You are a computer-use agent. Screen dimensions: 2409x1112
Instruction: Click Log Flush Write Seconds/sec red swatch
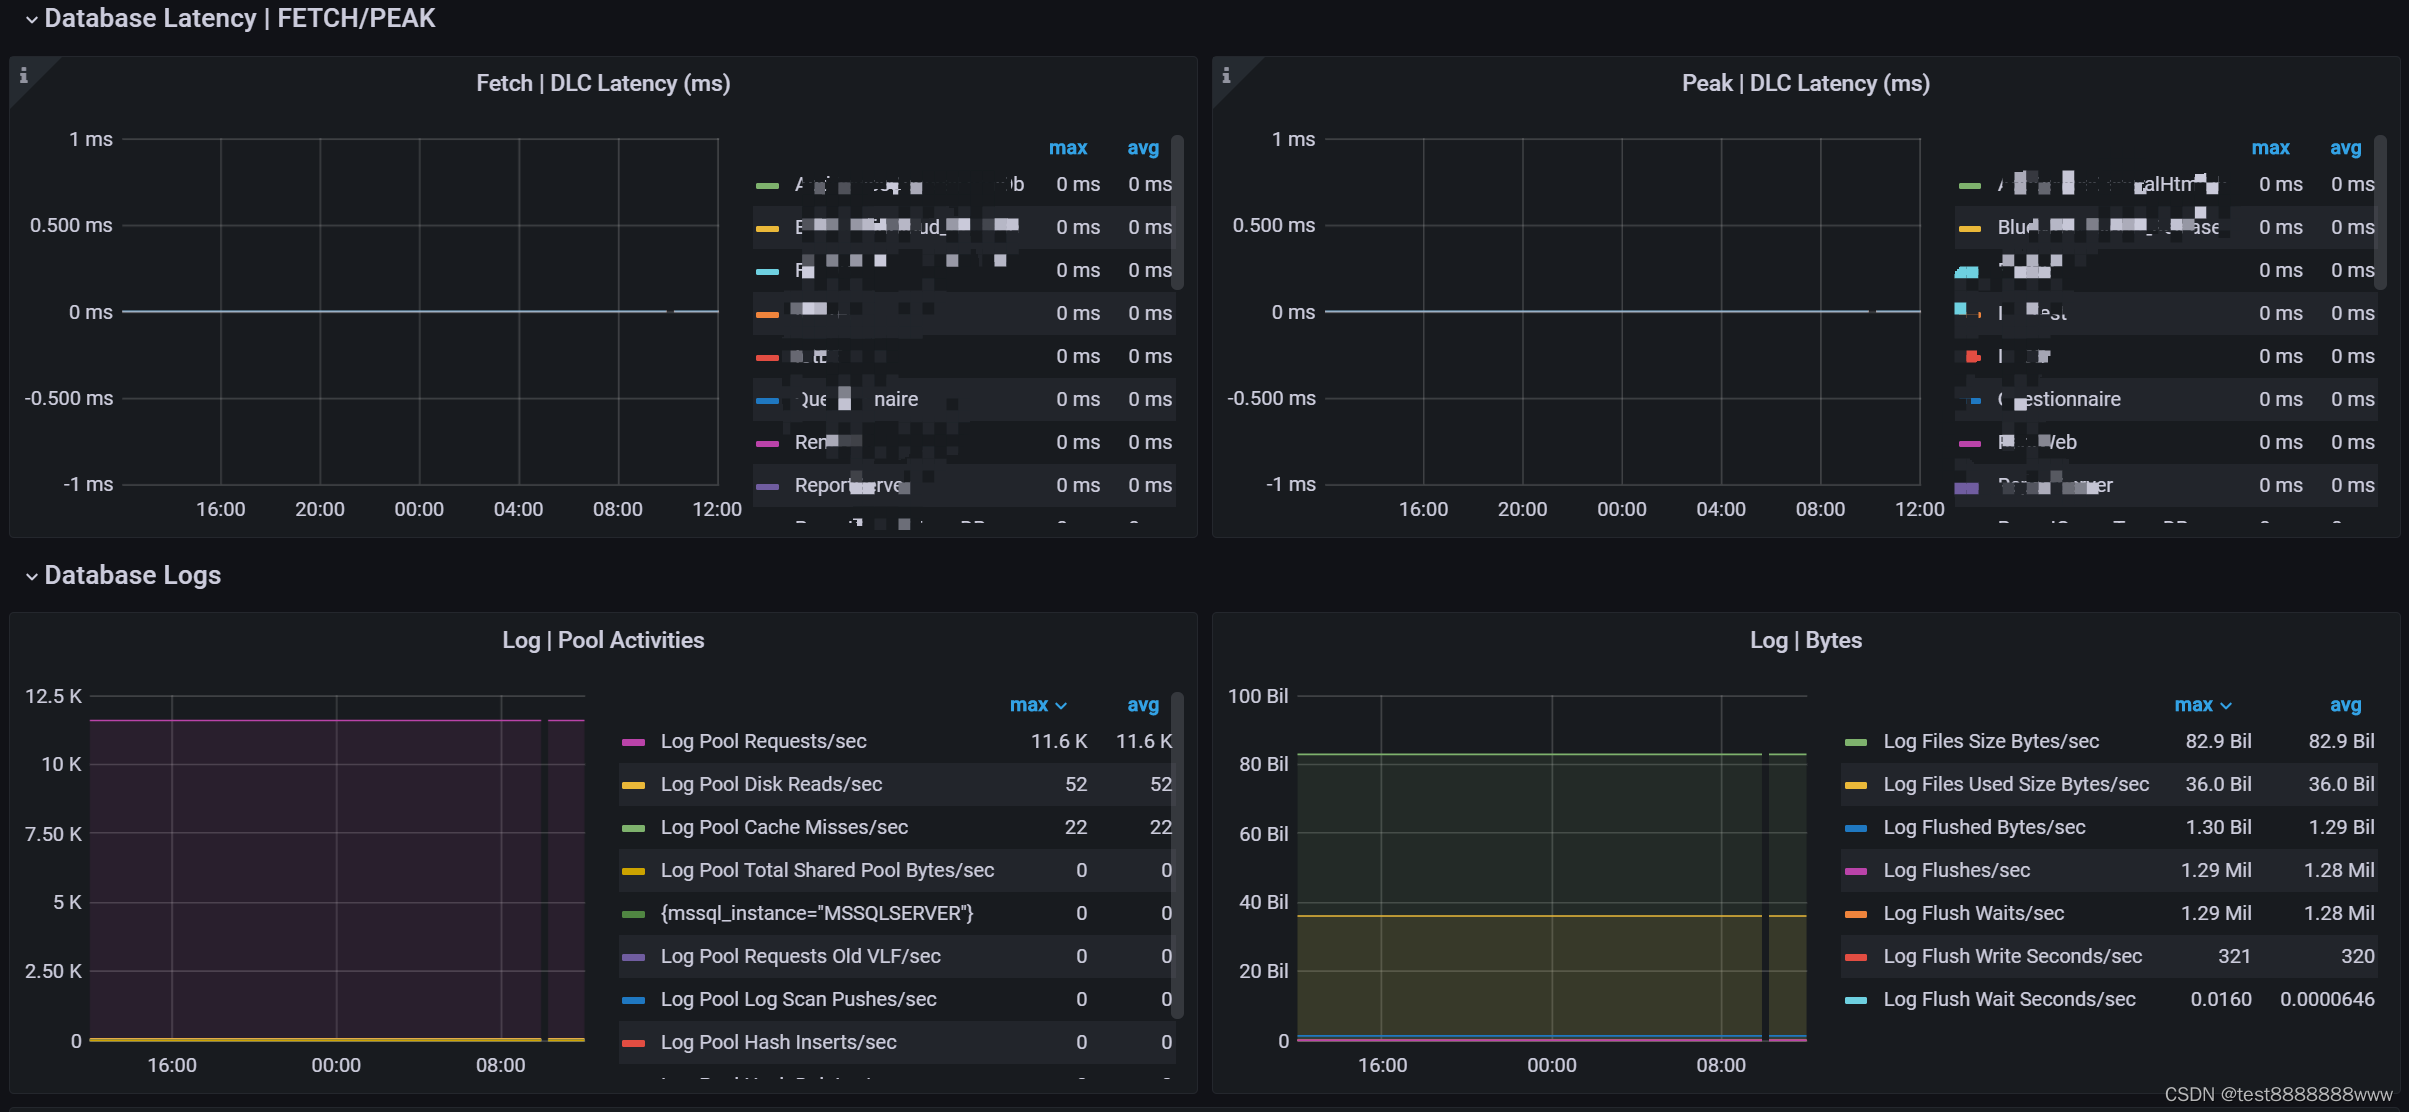(x=1856, y=957)
